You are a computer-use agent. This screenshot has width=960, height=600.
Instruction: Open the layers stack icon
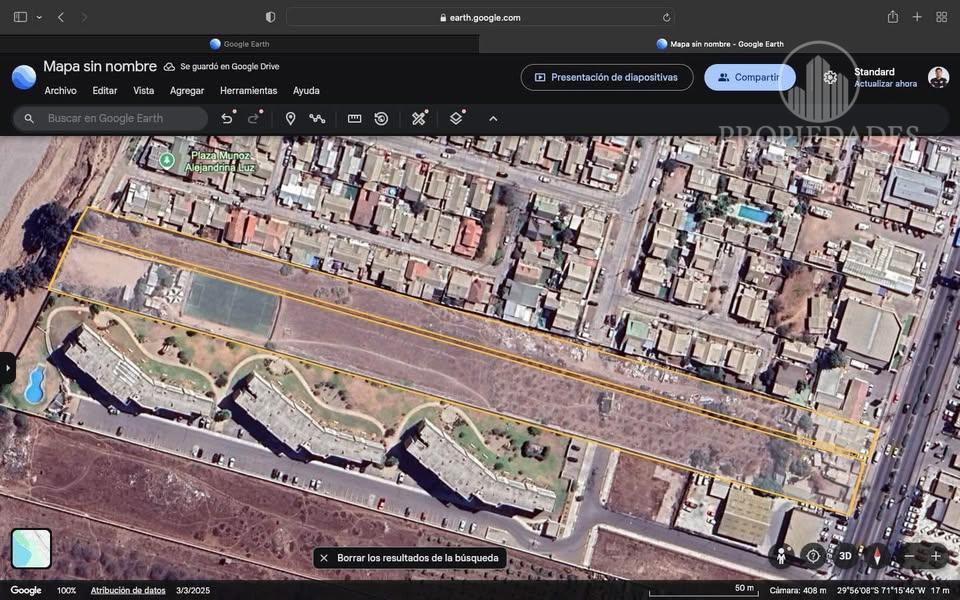[x=456, y=118]
